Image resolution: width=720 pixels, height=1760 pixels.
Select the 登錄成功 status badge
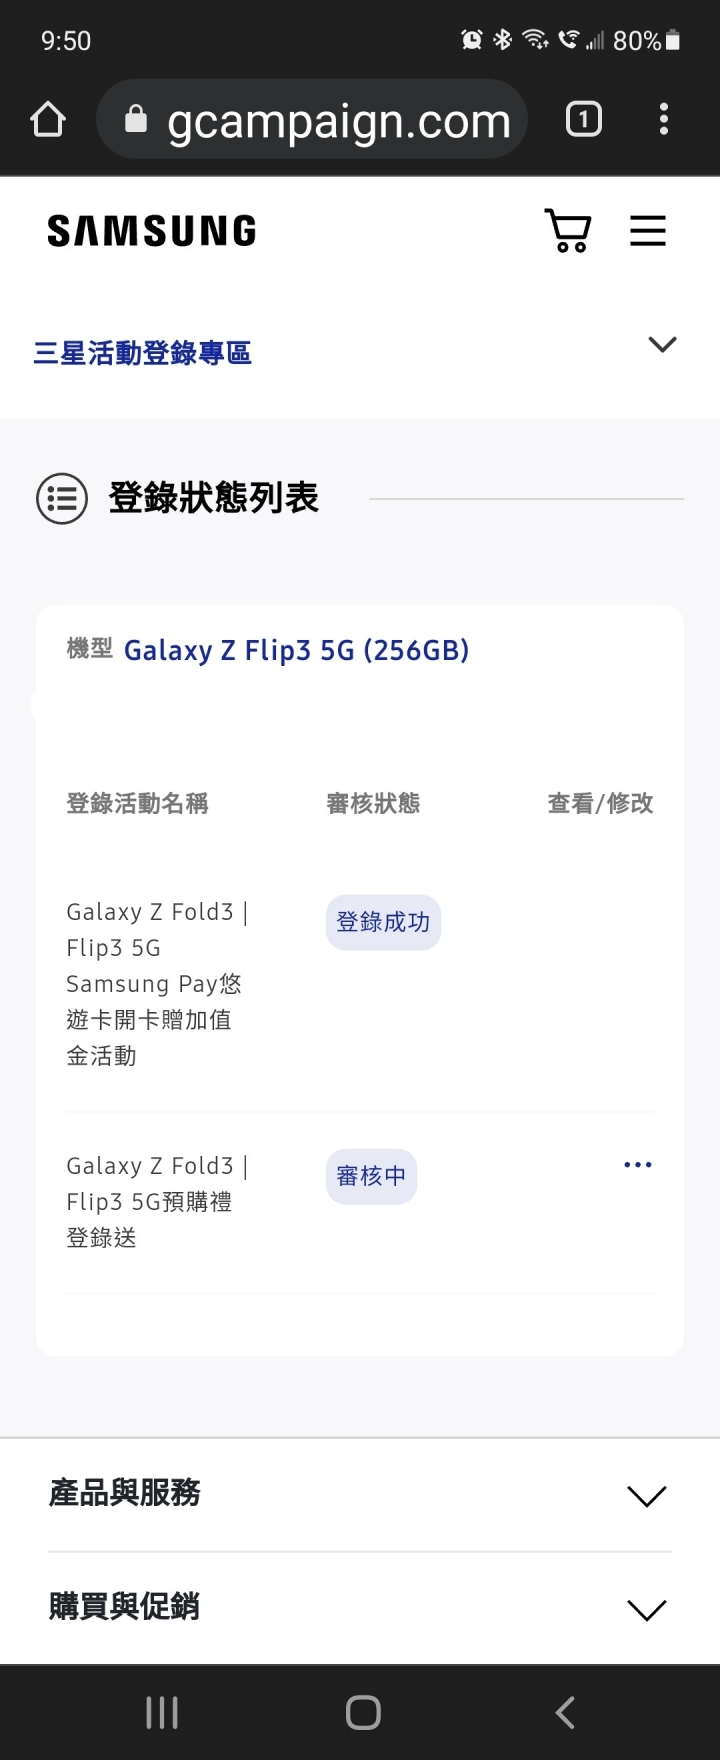383,922
